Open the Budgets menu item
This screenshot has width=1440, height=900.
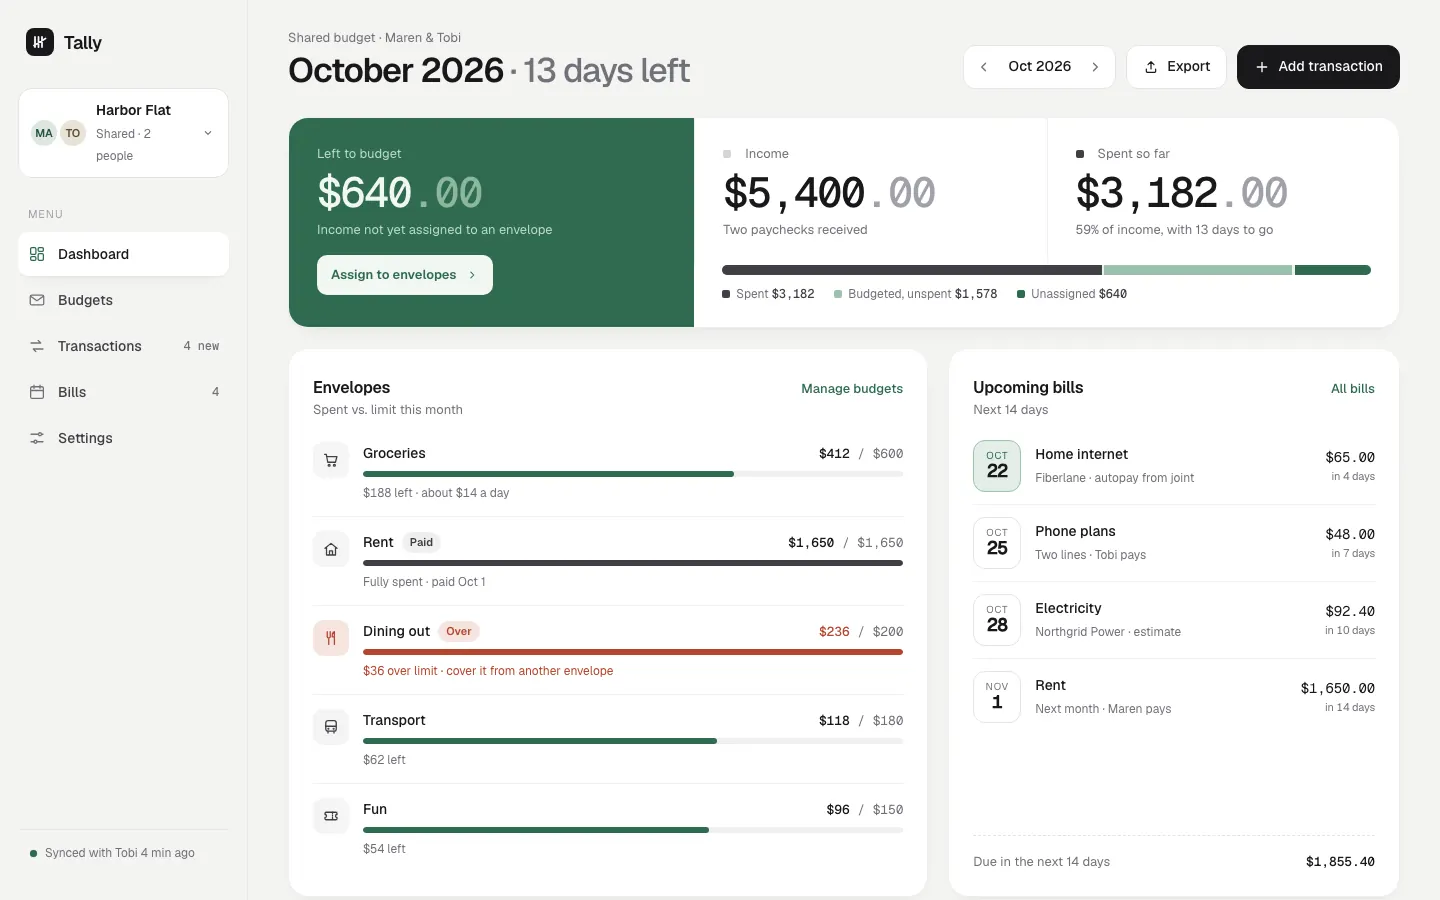pyautogui.click(x=123, y=300)
